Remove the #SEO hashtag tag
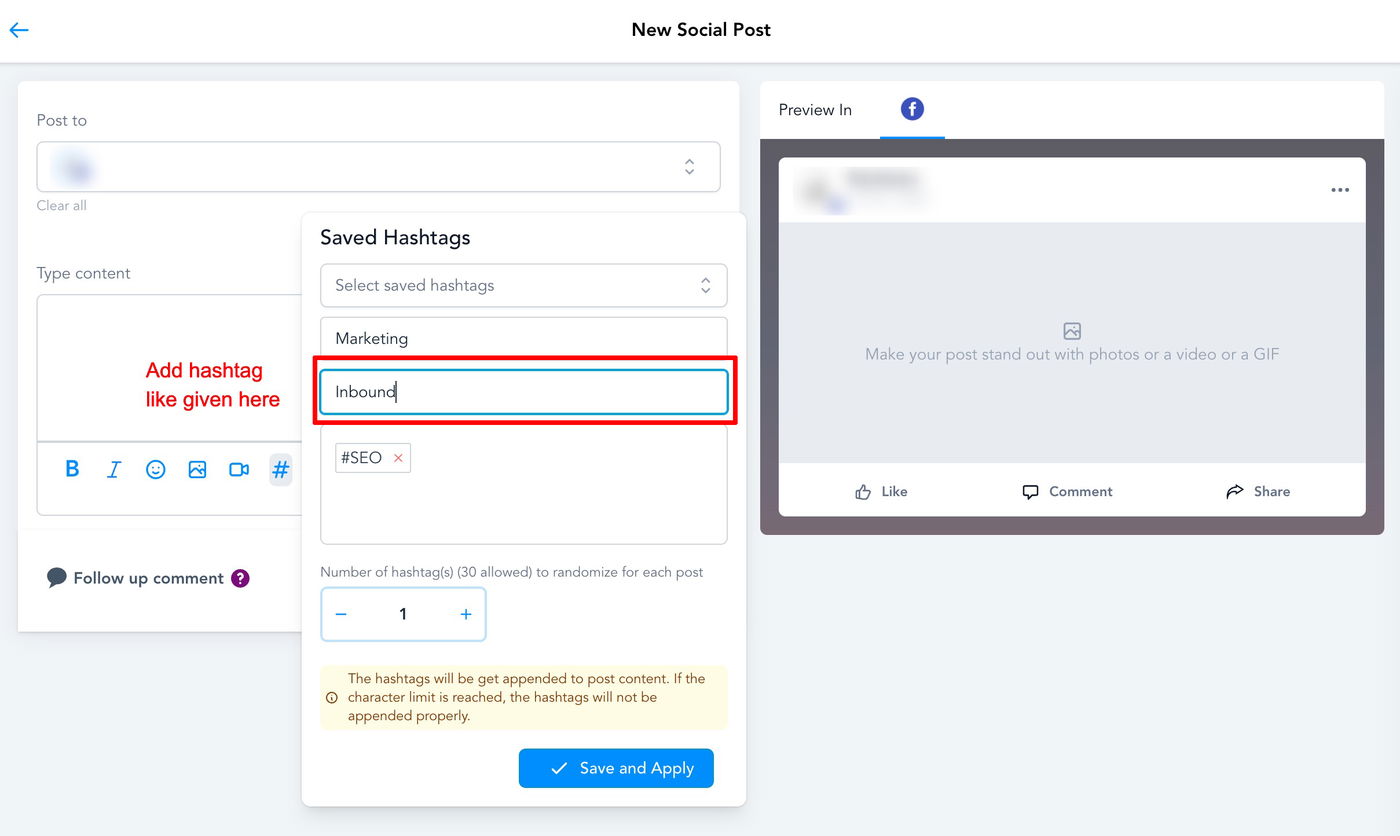 (398, 458)
